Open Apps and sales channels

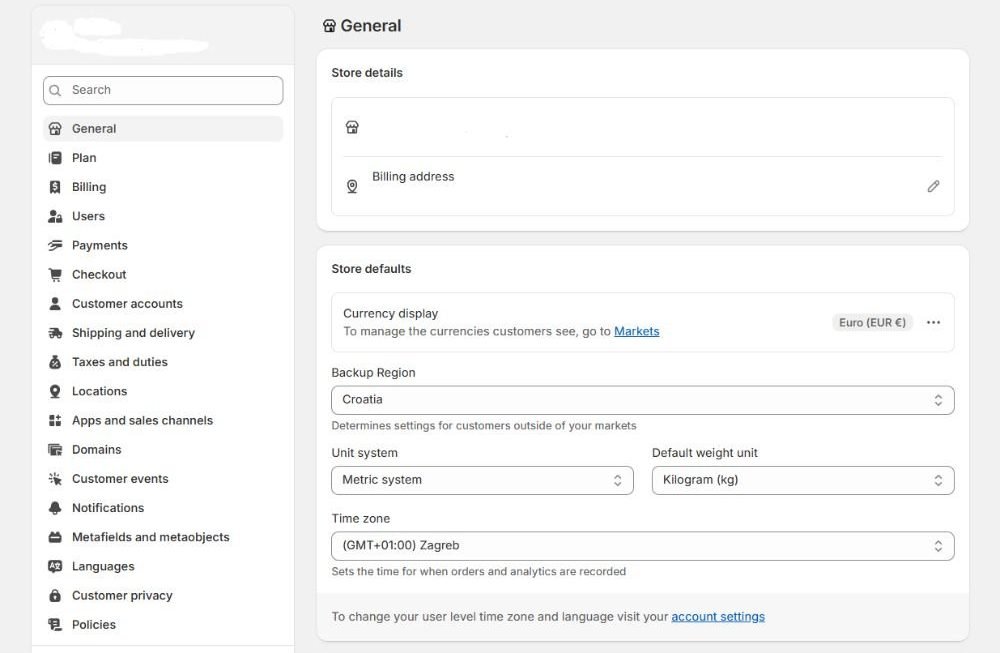point(163,420)
